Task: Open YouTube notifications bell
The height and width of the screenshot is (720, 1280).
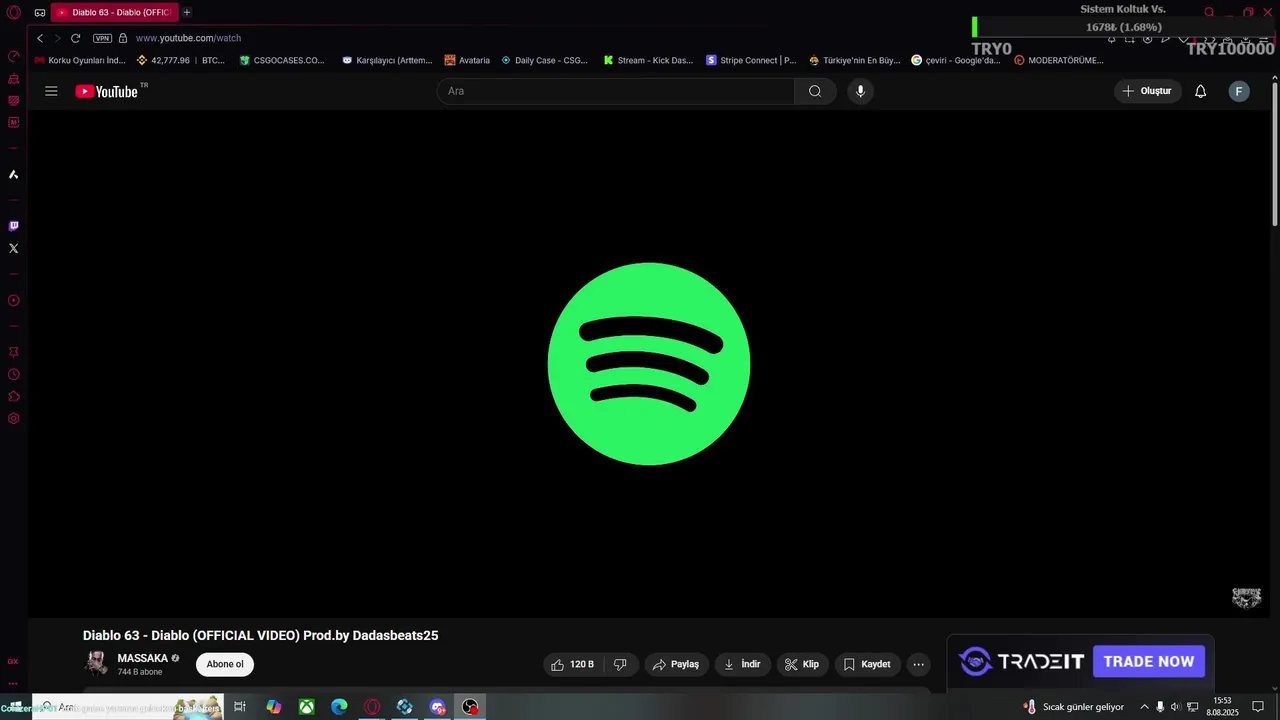Action: point(1201,91)
